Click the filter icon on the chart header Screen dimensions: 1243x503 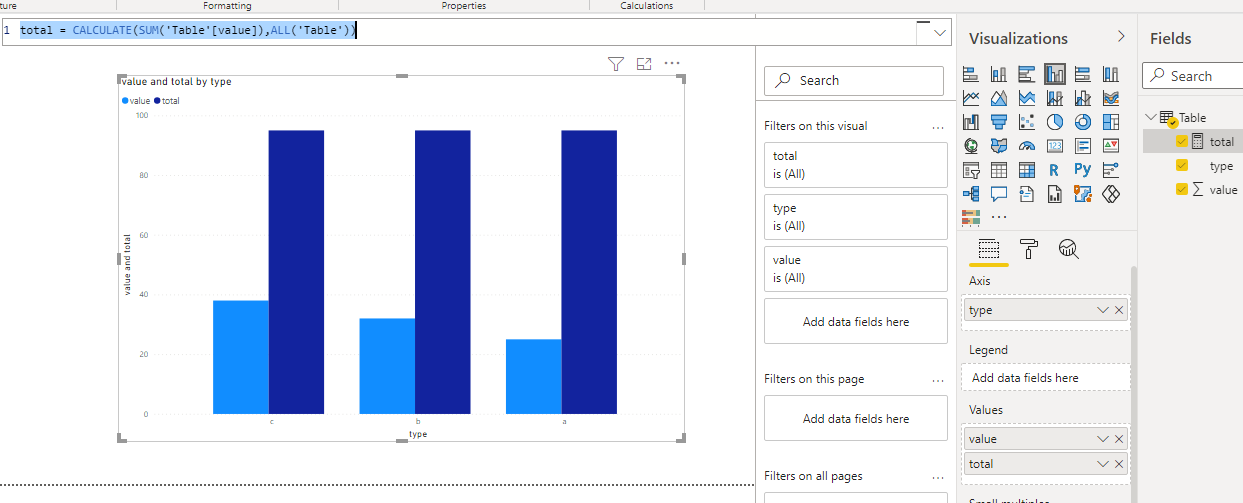[x=616, y=64]
